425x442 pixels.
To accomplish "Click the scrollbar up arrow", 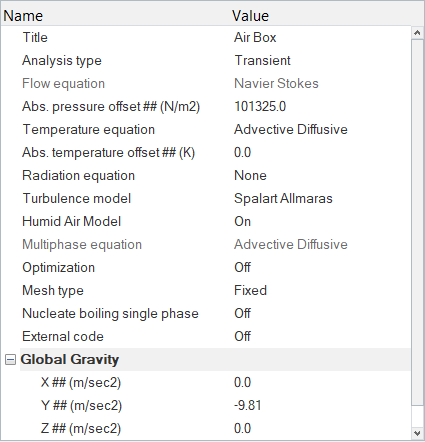I will [x=417, y=33].
